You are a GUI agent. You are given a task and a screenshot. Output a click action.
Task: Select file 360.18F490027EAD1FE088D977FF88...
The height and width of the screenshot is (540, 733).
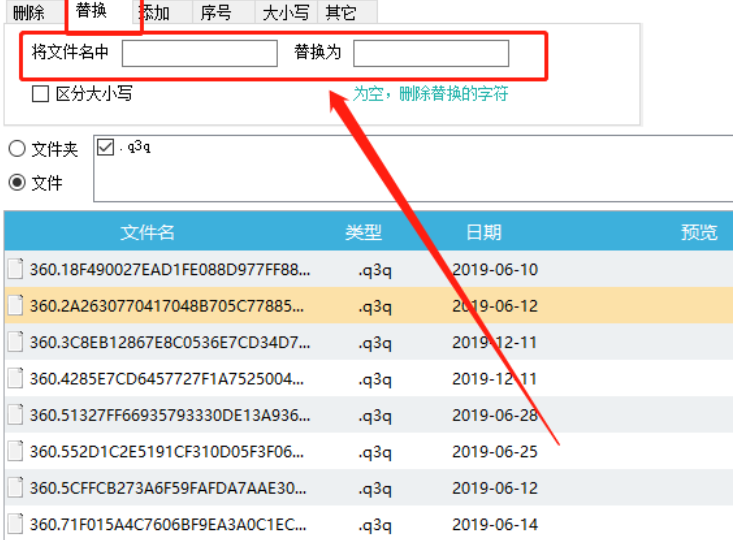[170, 269]
